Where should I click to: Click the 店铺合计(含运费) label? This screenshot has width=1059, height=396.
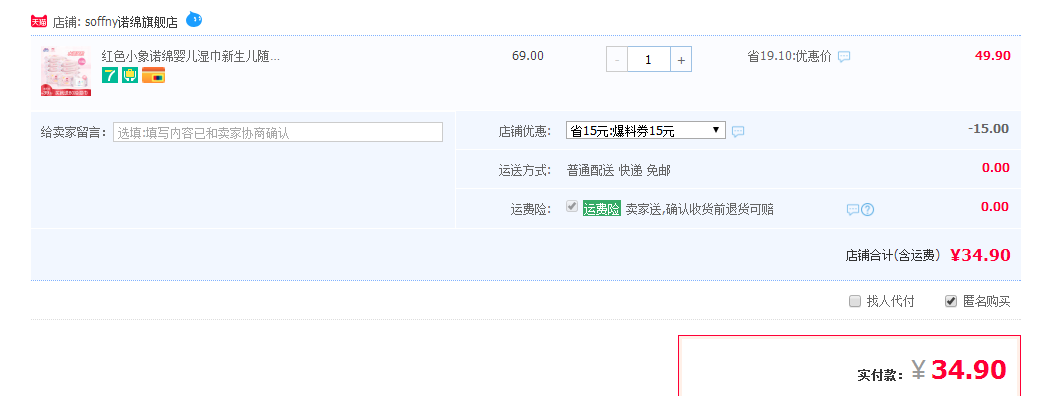893,255
